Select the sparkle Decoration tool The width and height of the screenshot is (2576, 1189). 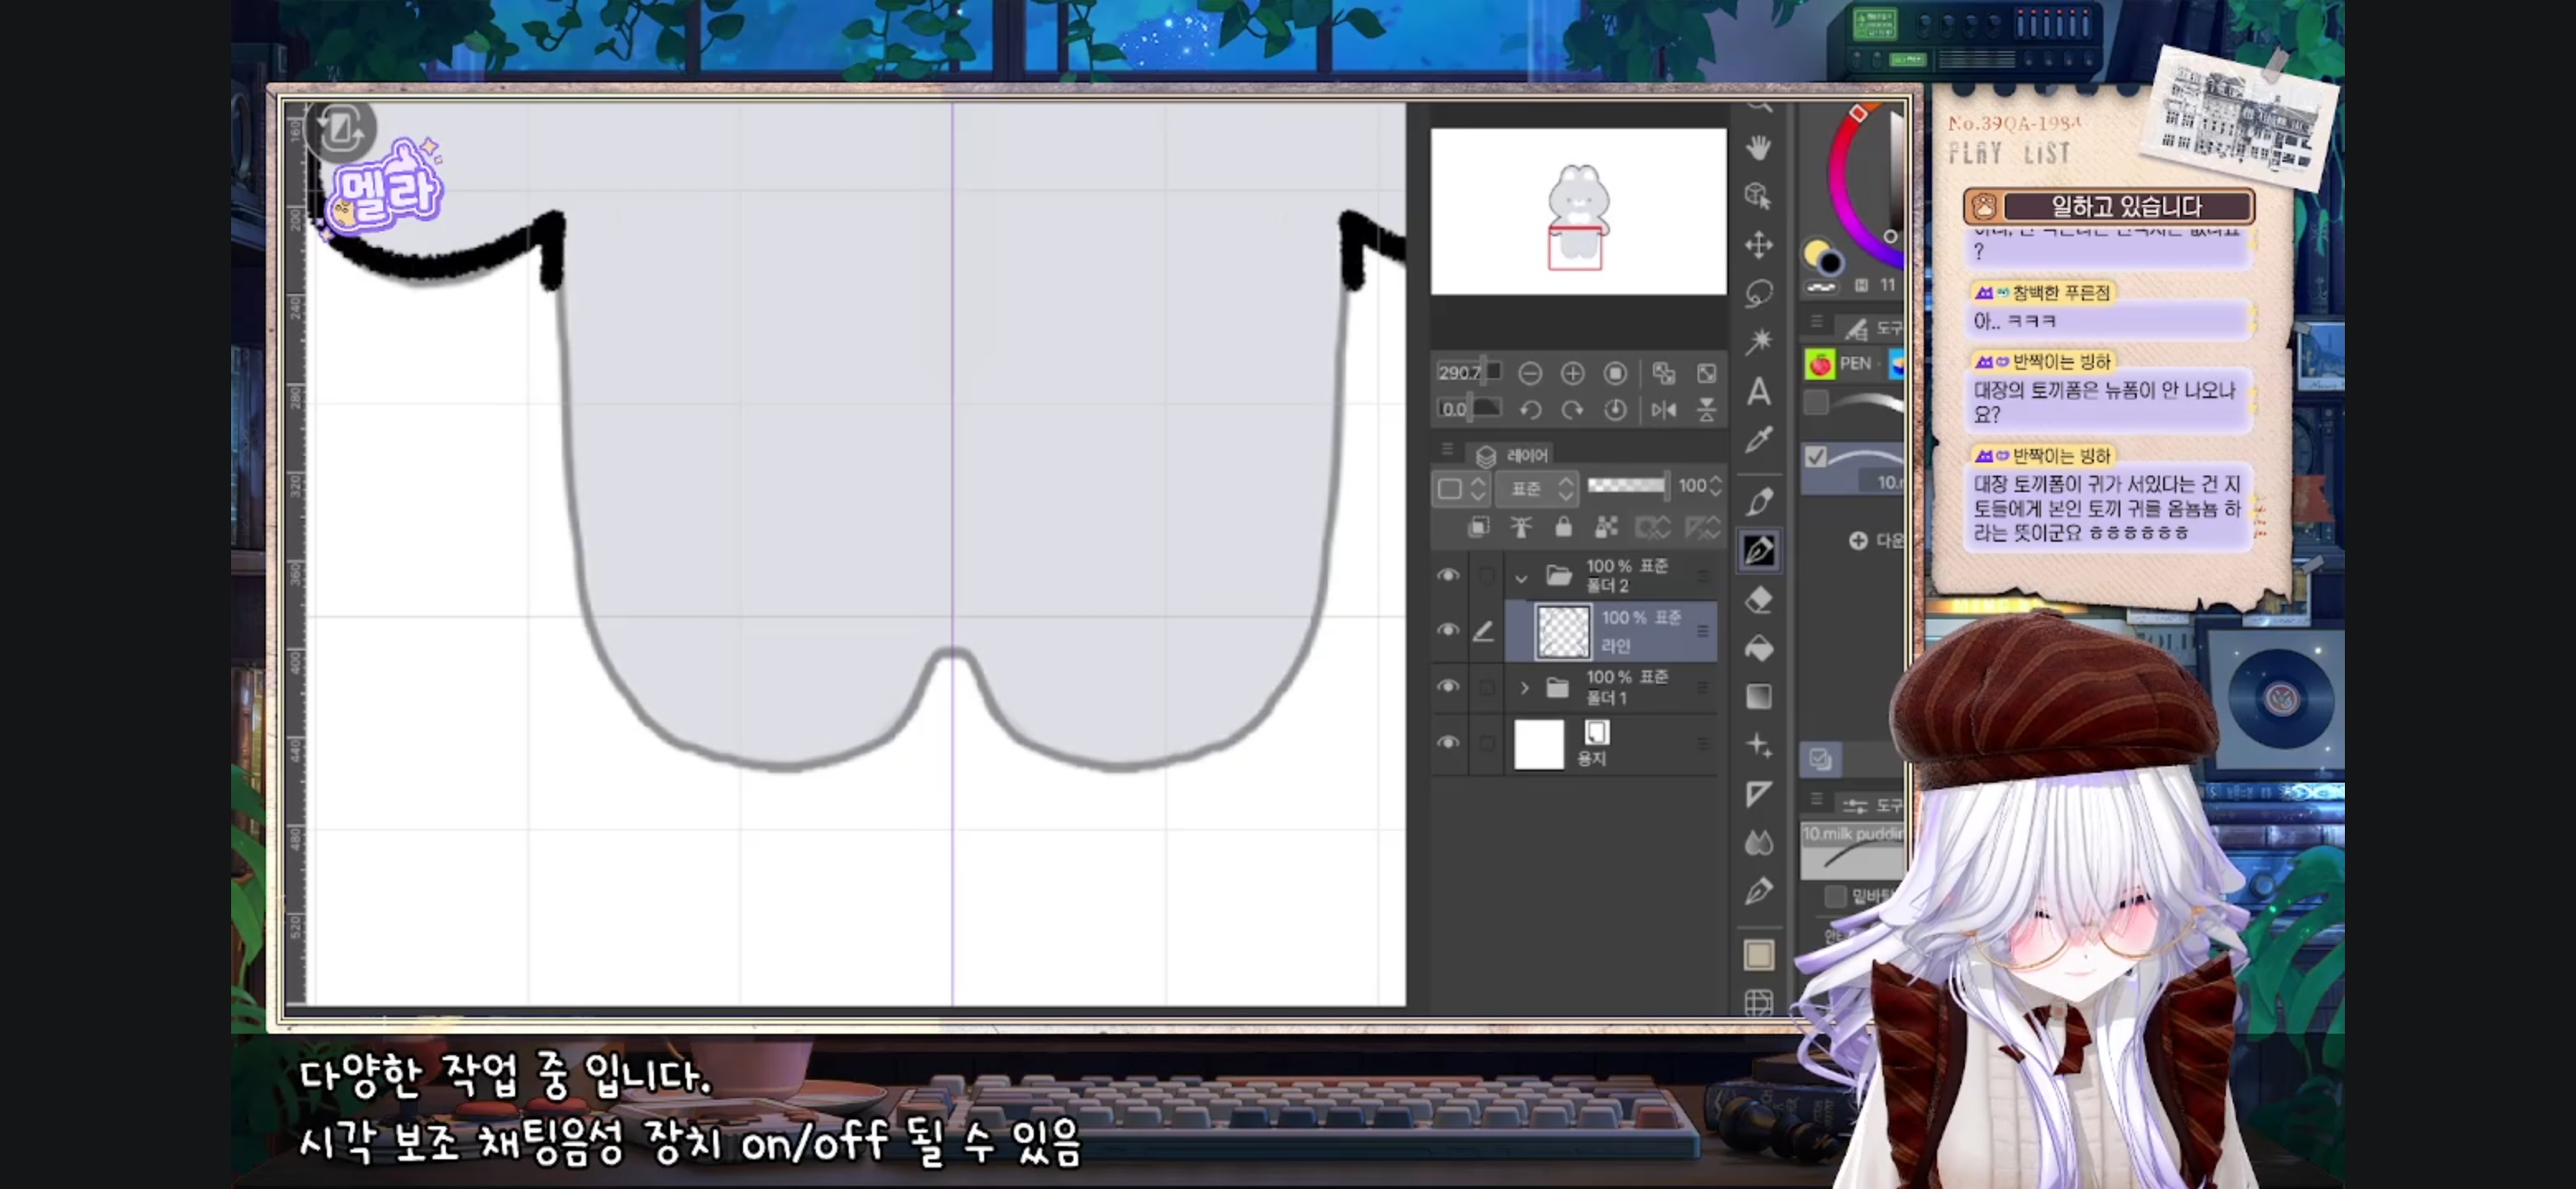point(1759,746)
